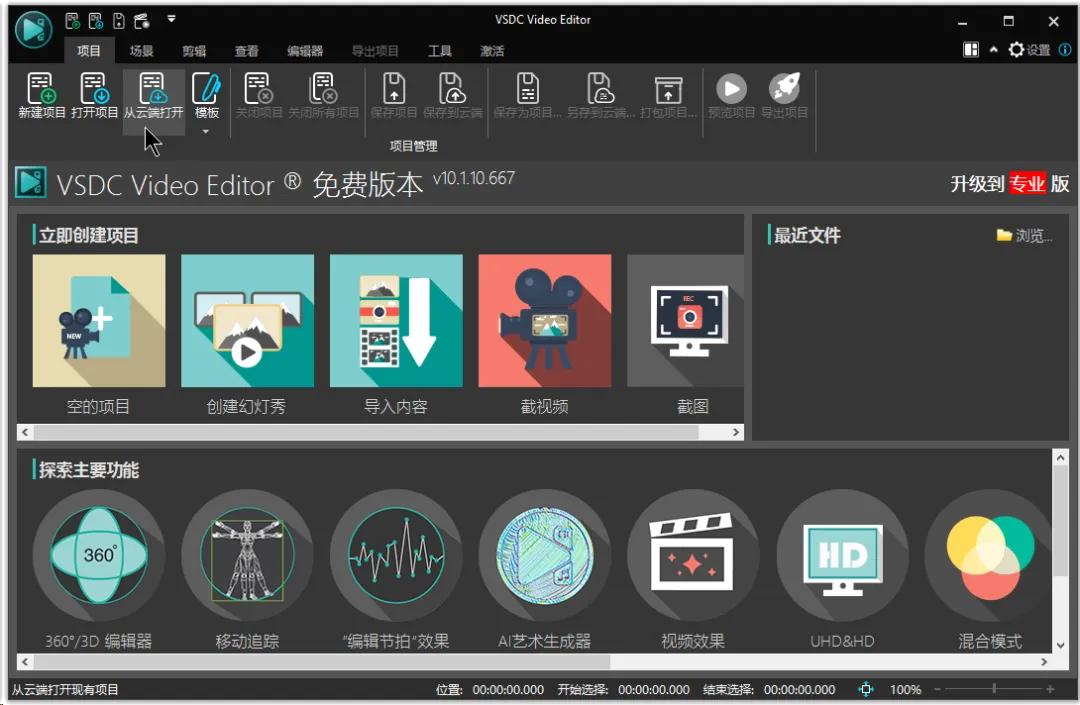This screenshot has width=1080, height=705.
Task: Select the 移动追踪 motion tracking icon
Action: click(247, 555)
